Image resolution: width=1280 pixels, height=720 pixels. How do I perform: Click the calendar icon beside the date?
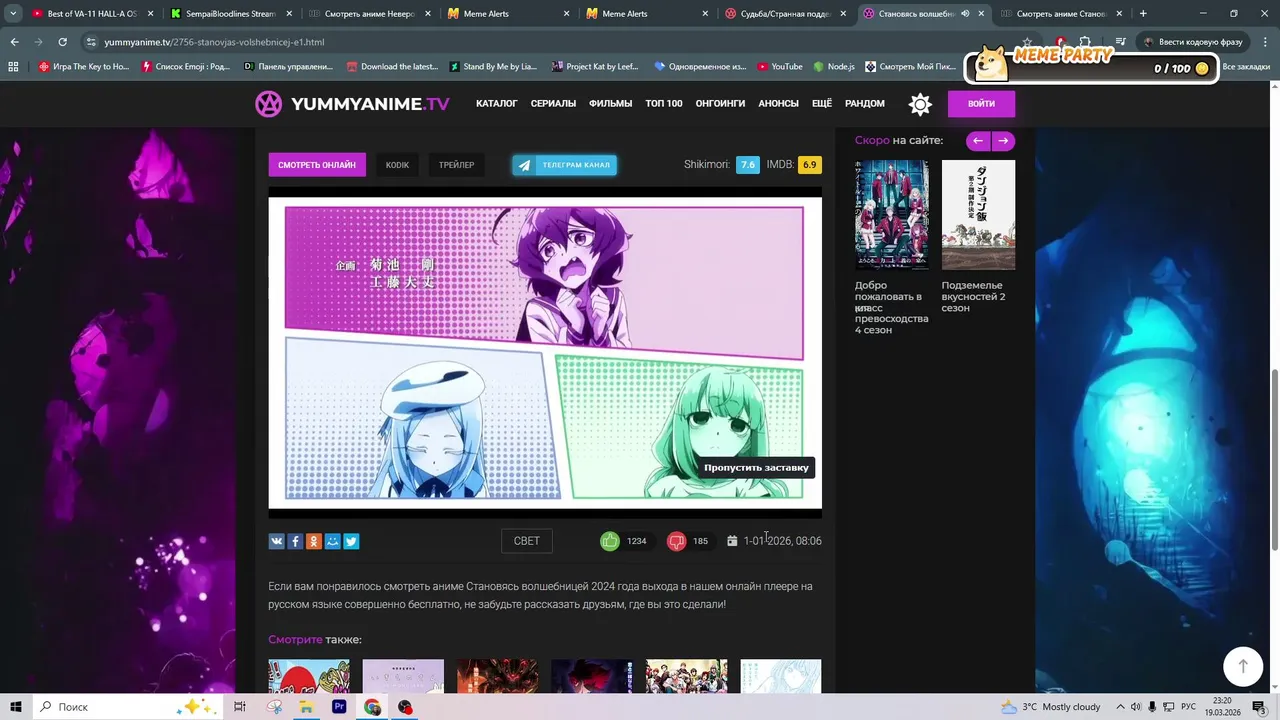(732, 541)
